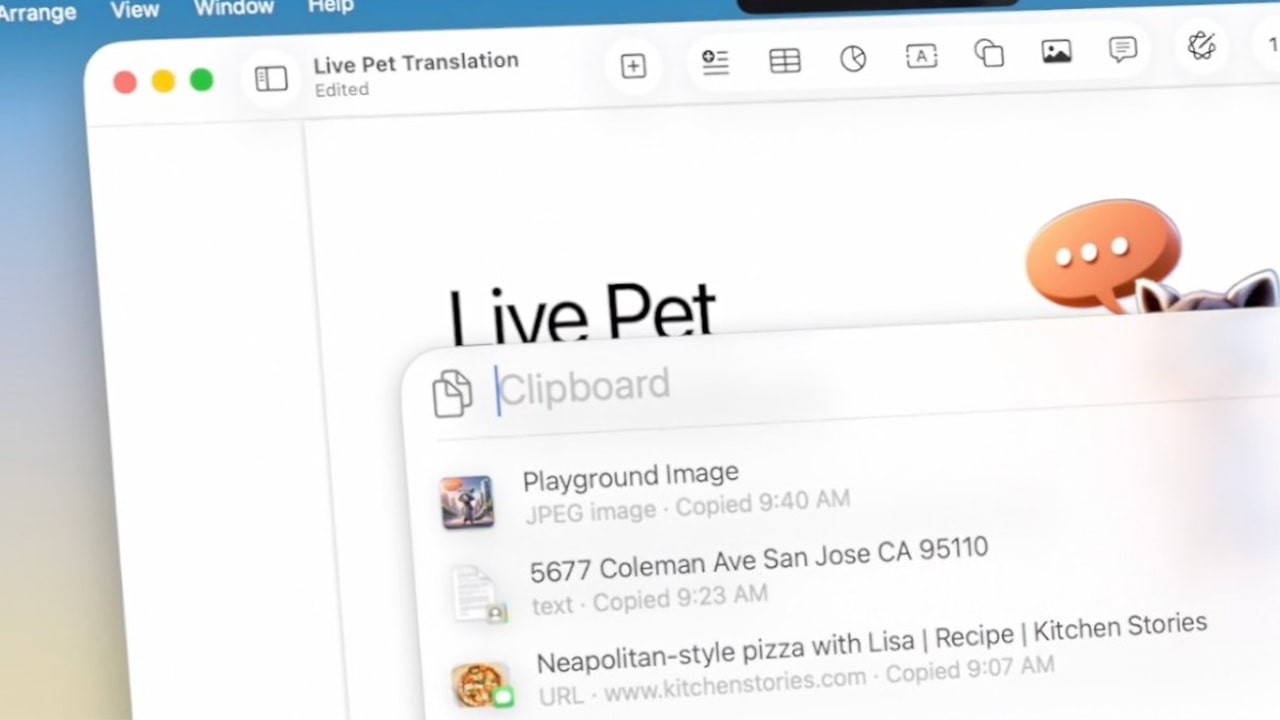Open the Help menu
This screenshot has height=720, width=1280.
coord(330,6)
